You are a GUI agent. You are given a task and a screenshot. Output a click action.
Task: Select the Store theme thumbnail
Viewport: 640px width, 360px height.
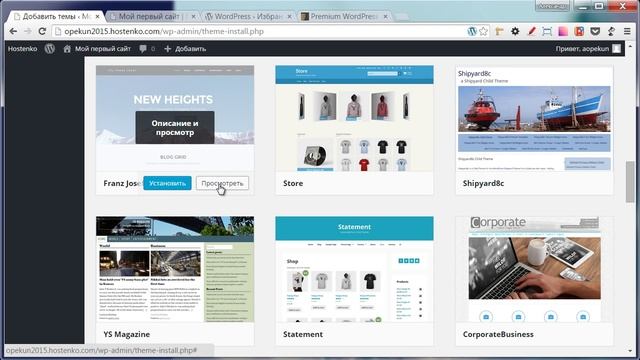354,118
